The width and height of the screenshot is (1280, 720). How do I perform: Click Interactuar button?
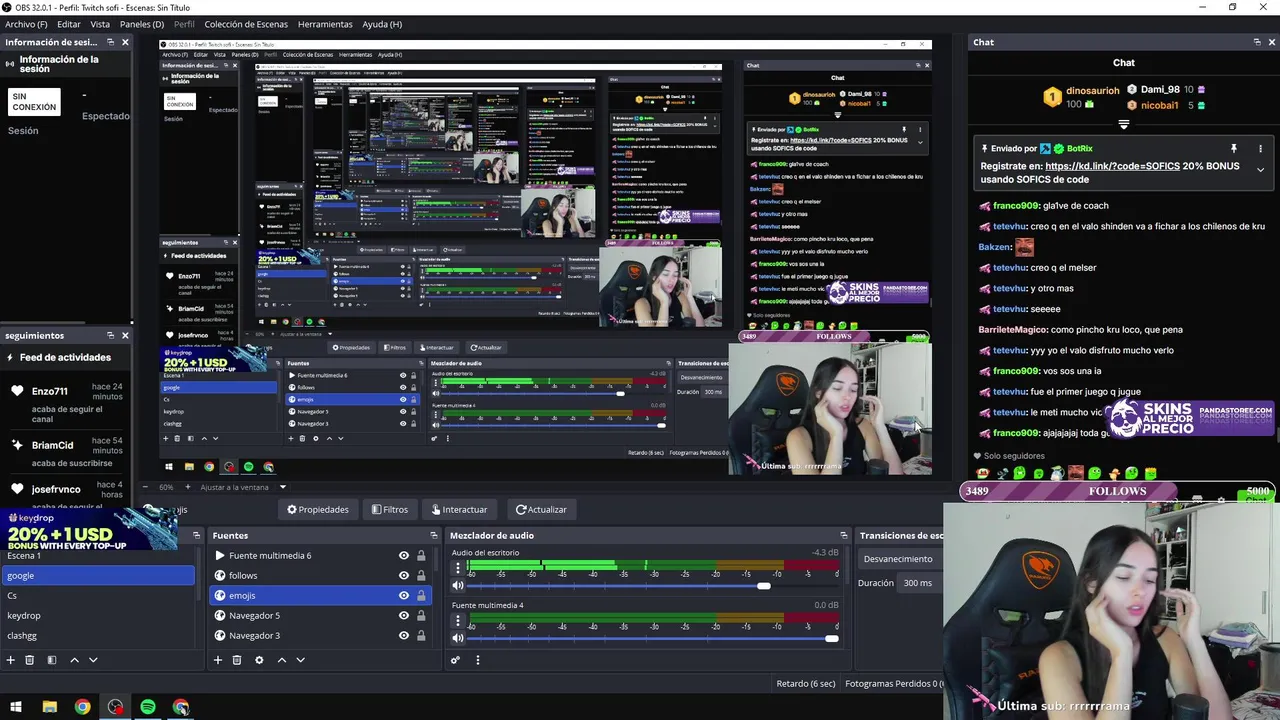pyautogui.click(x=459, y=510)
